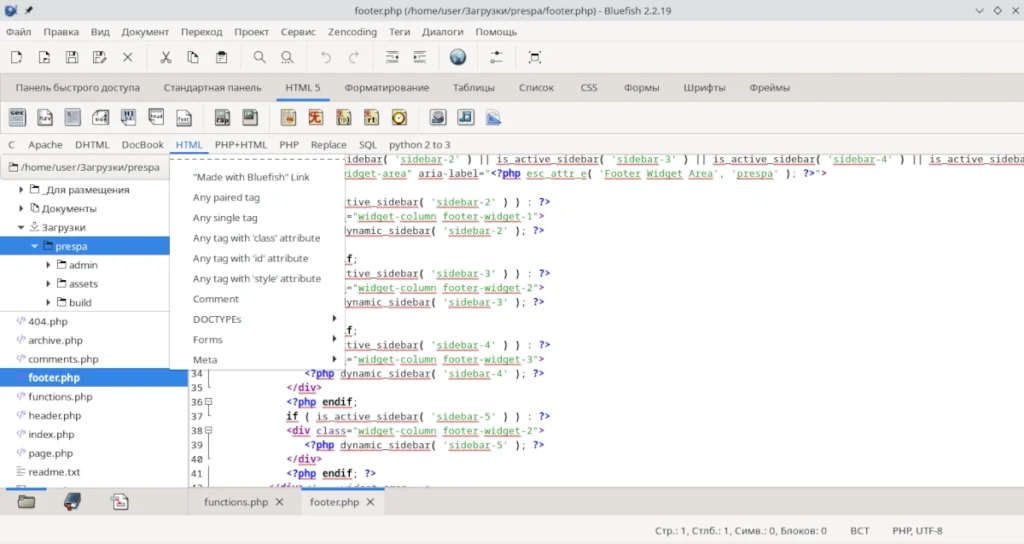The image size is (1024, 544).
Task: Insert HTML5 article tag icon
Action: coord(72,118)
